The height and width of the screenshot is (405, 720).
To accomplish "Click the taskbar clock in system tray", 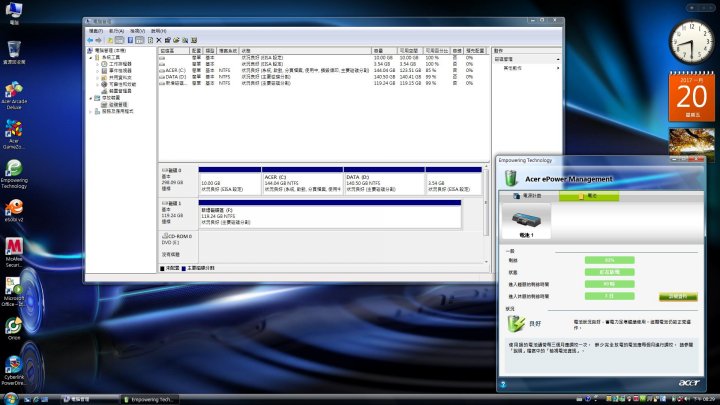I will pyautogui.click(x=705, y=399).
